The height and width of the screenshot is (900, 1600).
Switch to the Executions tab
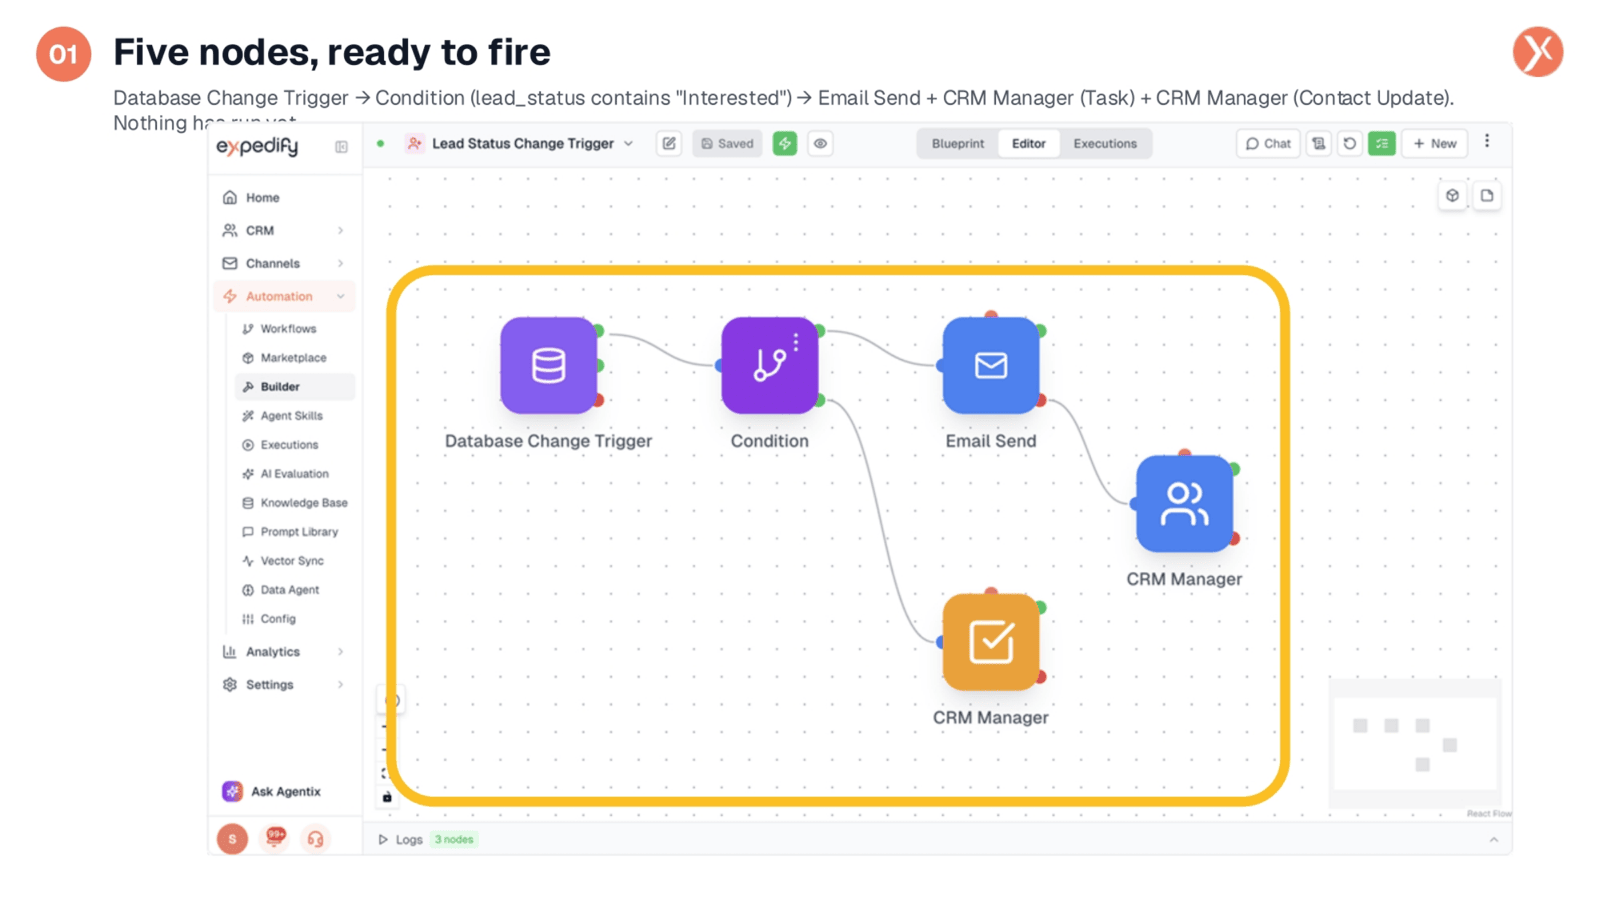point(1105,143)
